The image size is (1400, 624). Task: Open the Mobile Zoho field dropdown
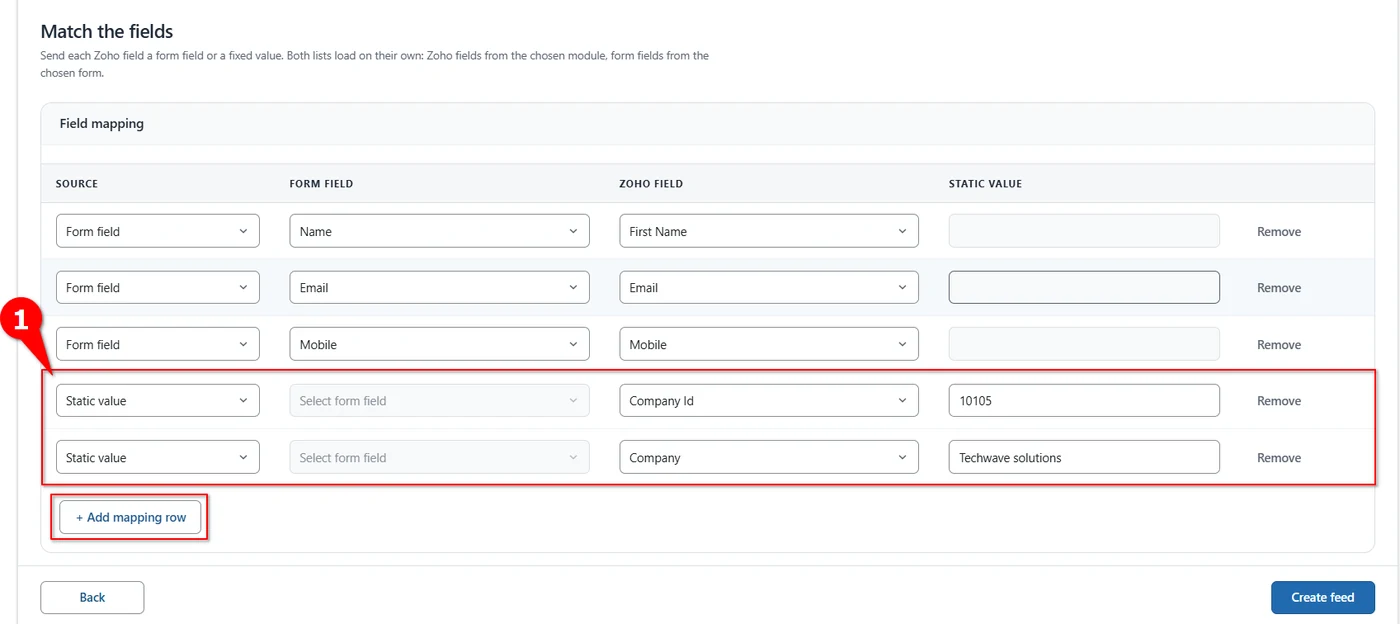(769, 344)
